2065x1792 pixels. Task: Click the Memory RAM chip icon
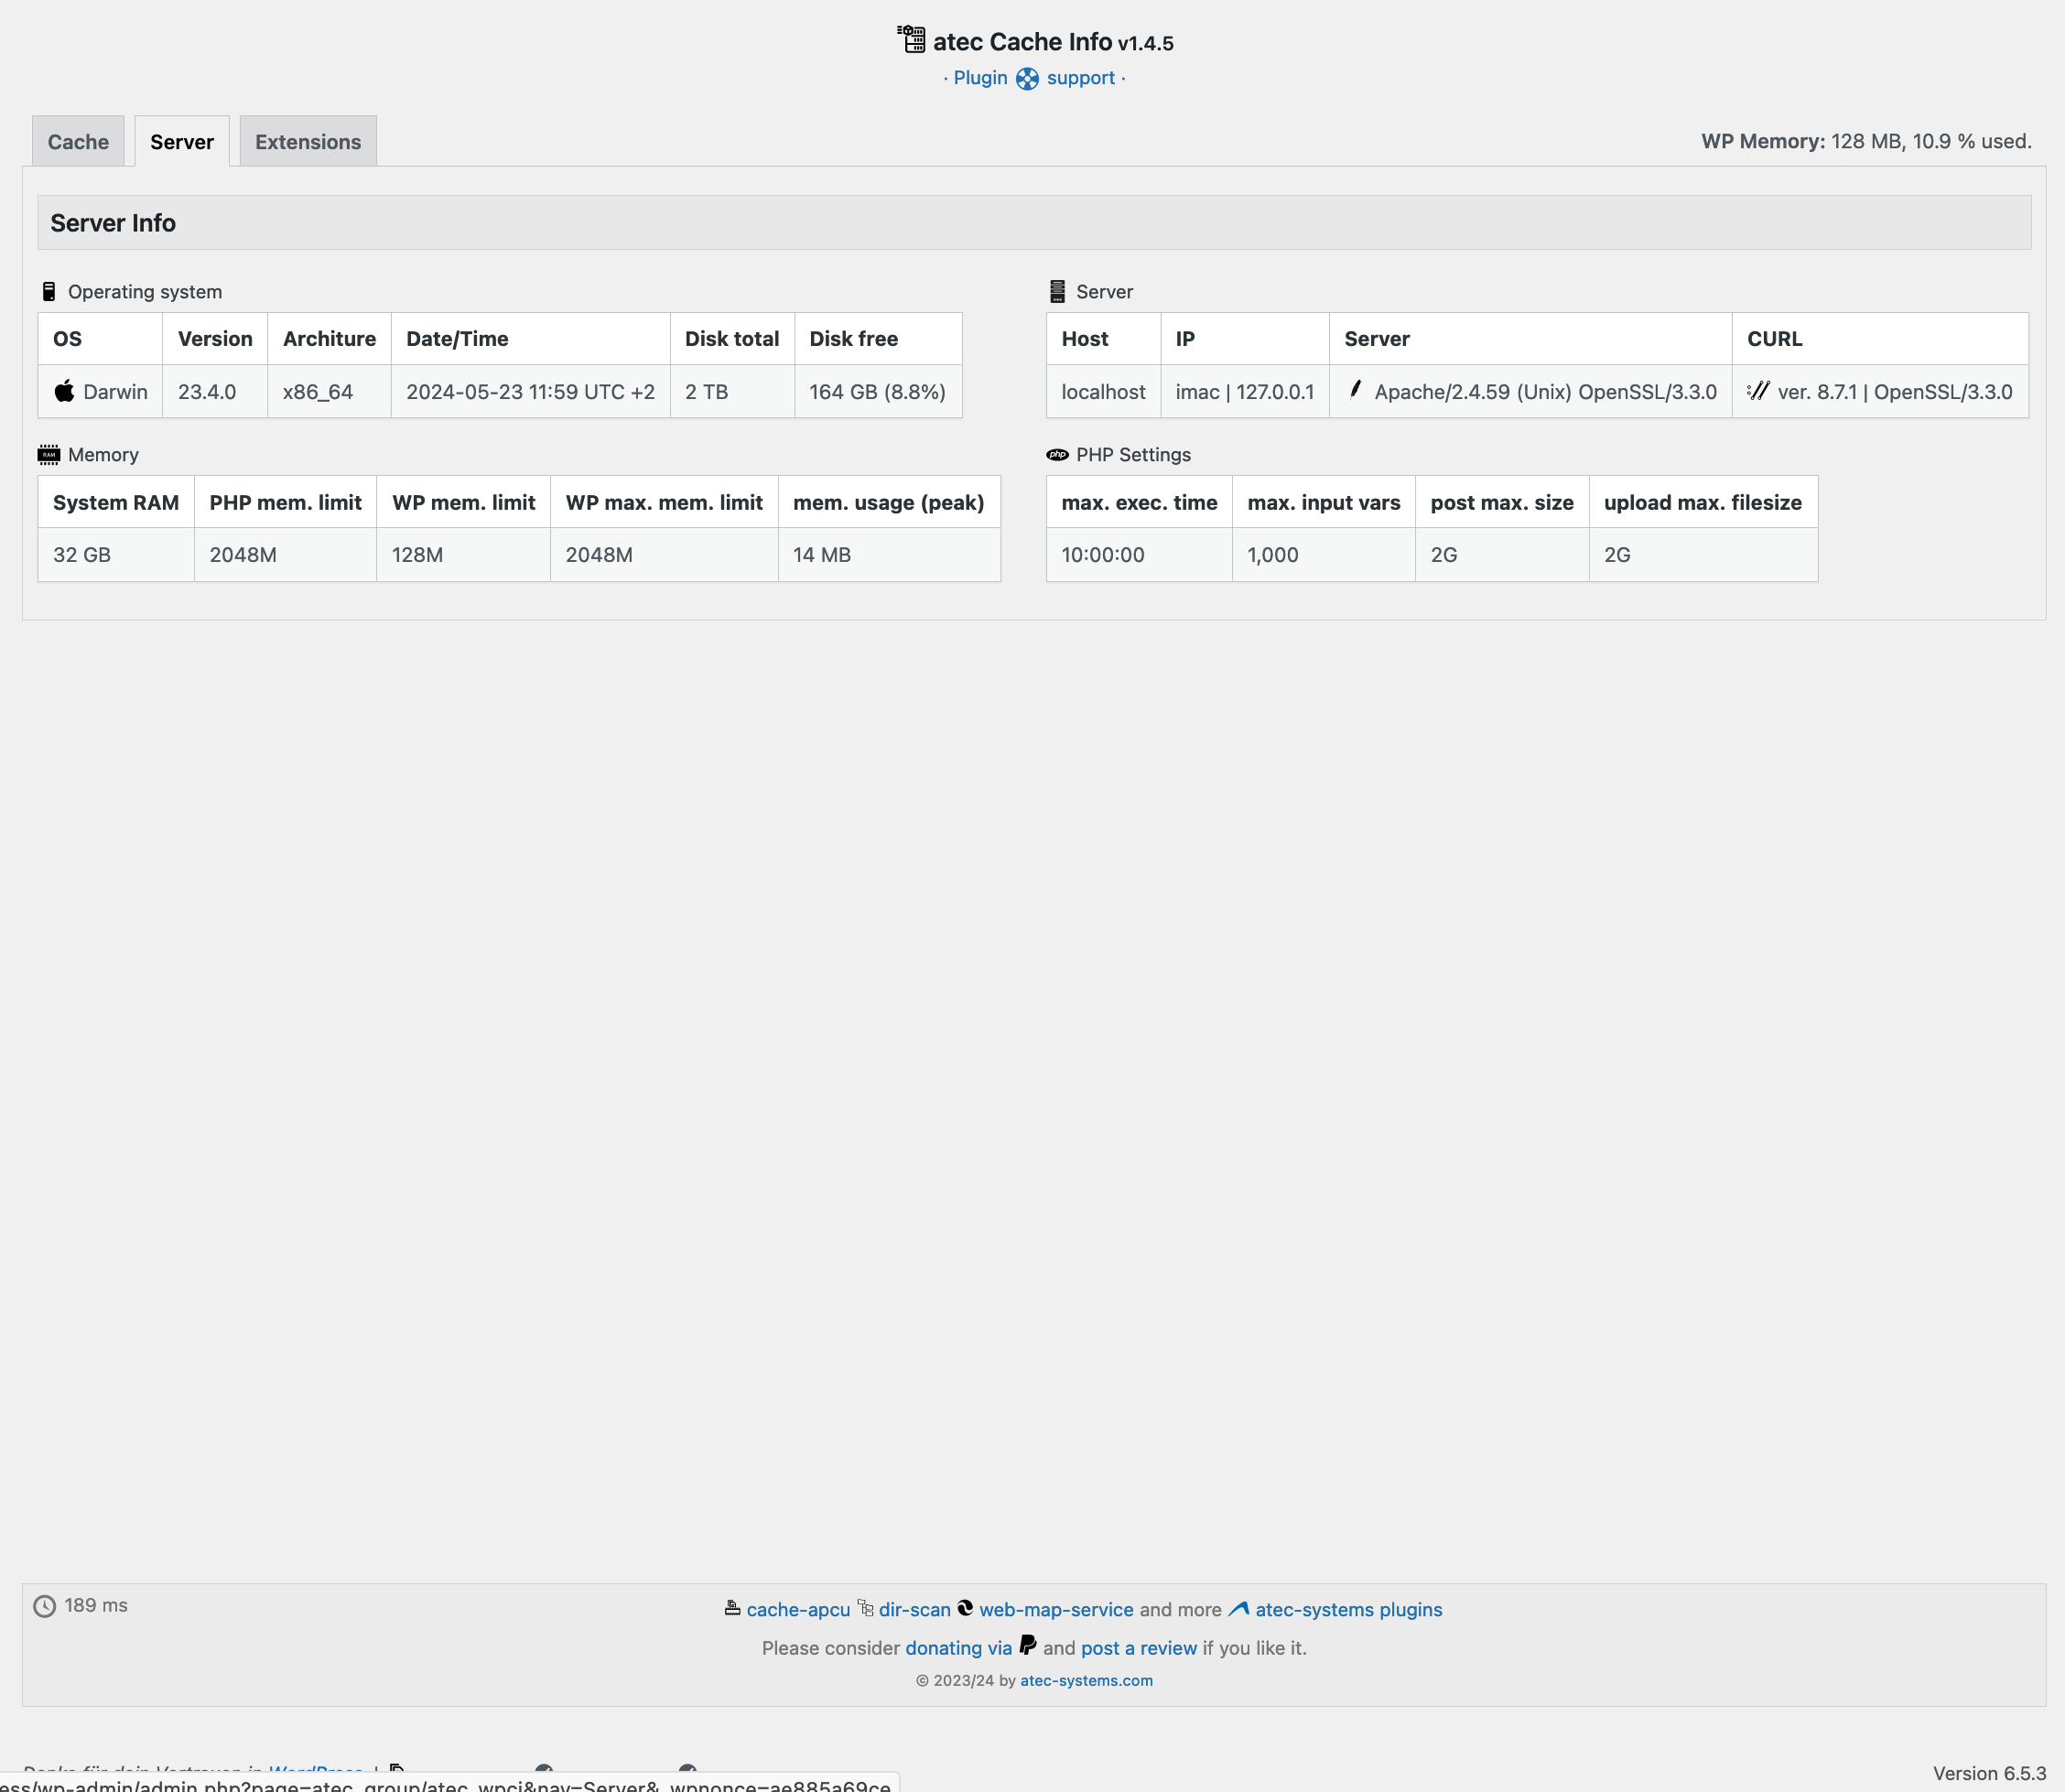[49, 455]
